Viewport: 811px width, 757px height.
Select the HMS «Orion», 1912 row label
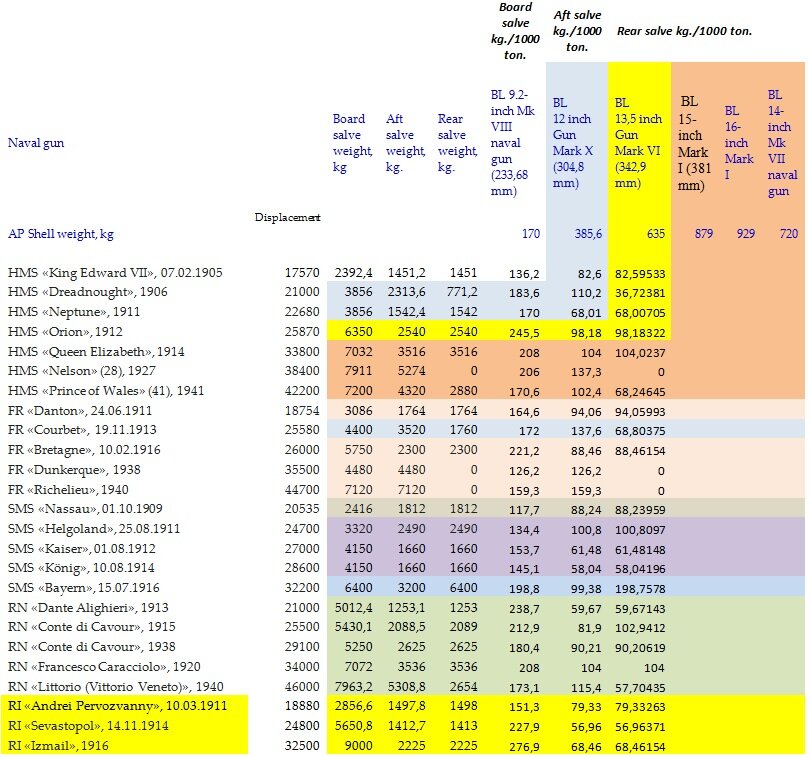pos(65,331)
